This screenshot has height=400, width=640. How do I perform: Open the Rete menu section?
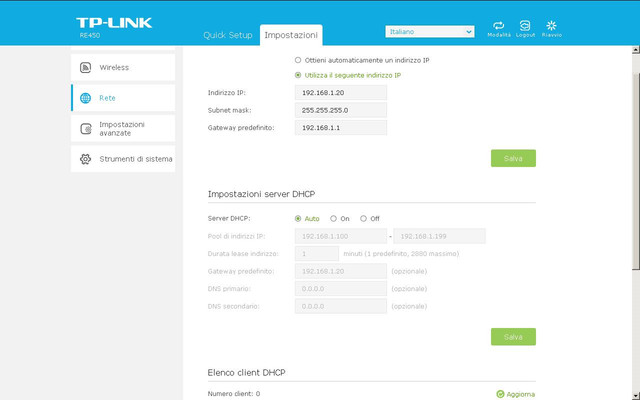[x=123, y=98]
